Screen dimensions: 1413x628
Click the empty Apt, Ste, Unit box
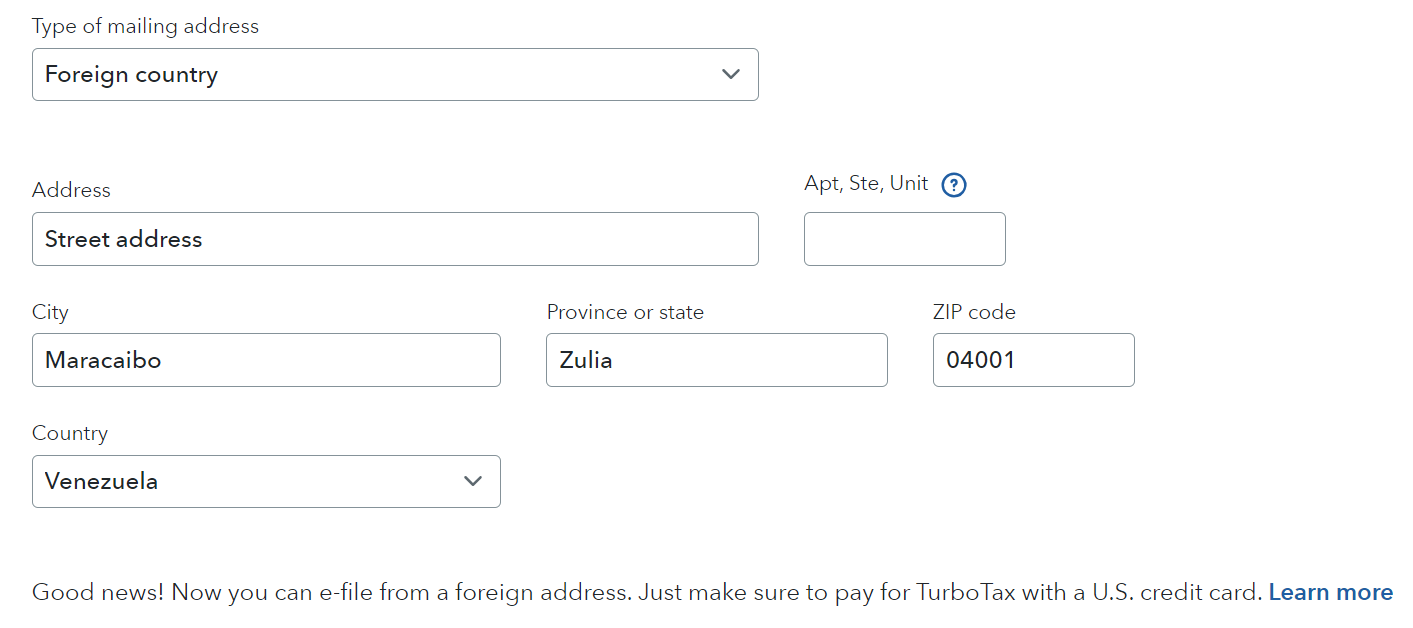coord(904,239)
